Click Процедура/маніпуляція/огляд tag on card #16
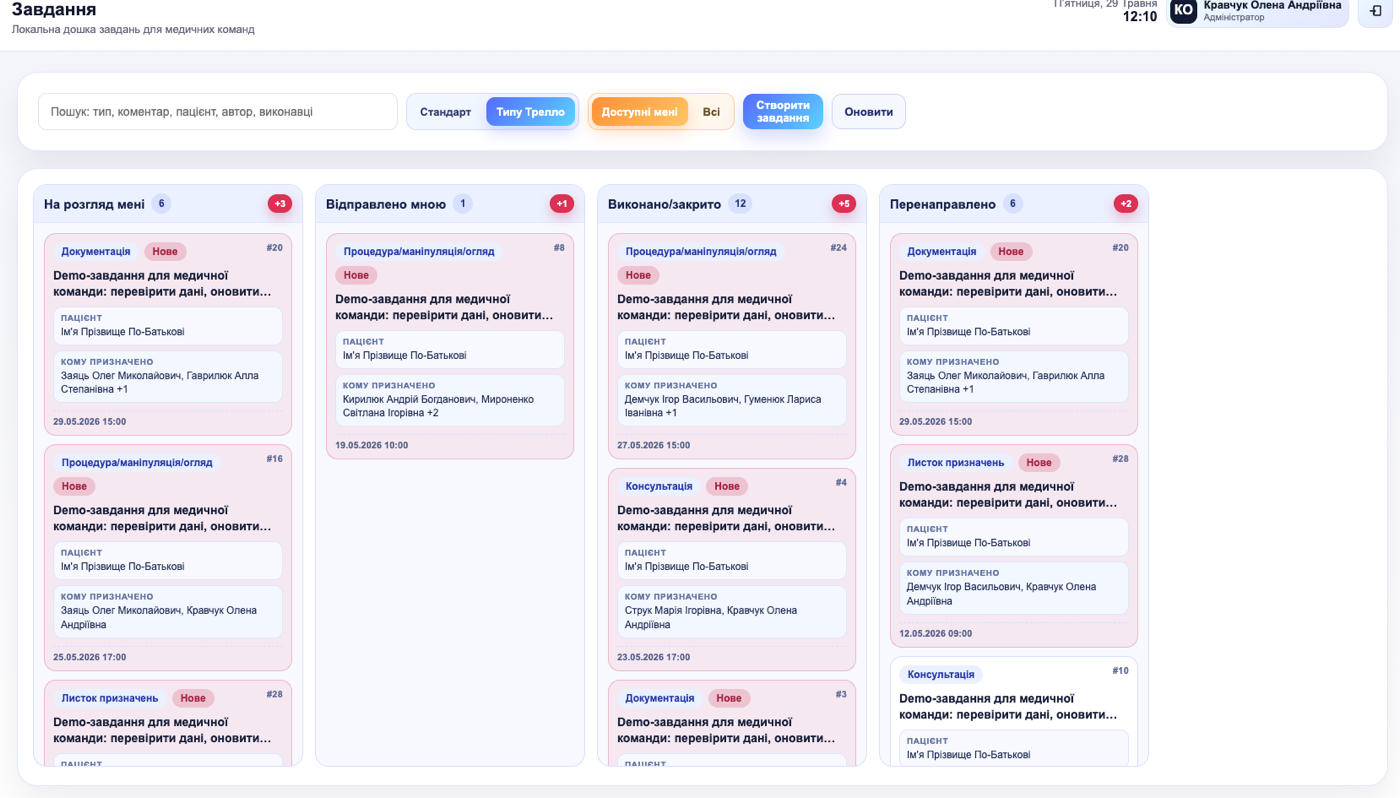 click(x=137, y=463)
